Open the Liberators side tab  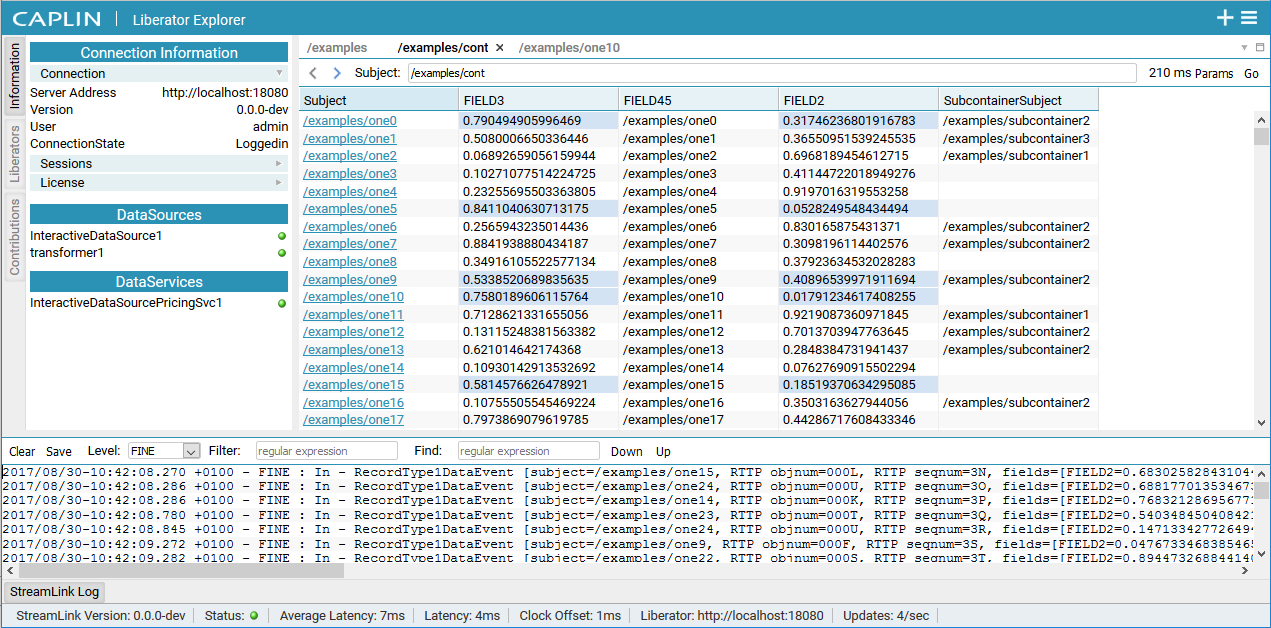[x=15, y=155]
